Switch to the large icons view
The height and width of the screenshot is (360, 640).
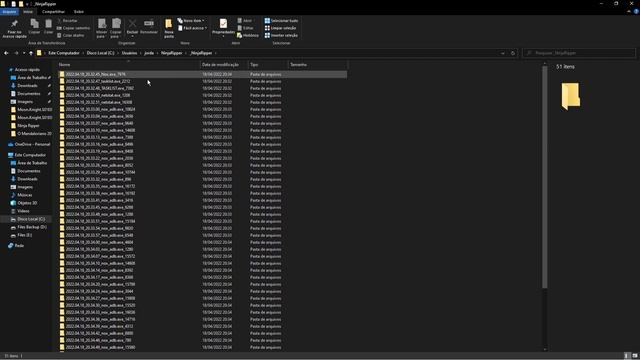pos(635,356)
